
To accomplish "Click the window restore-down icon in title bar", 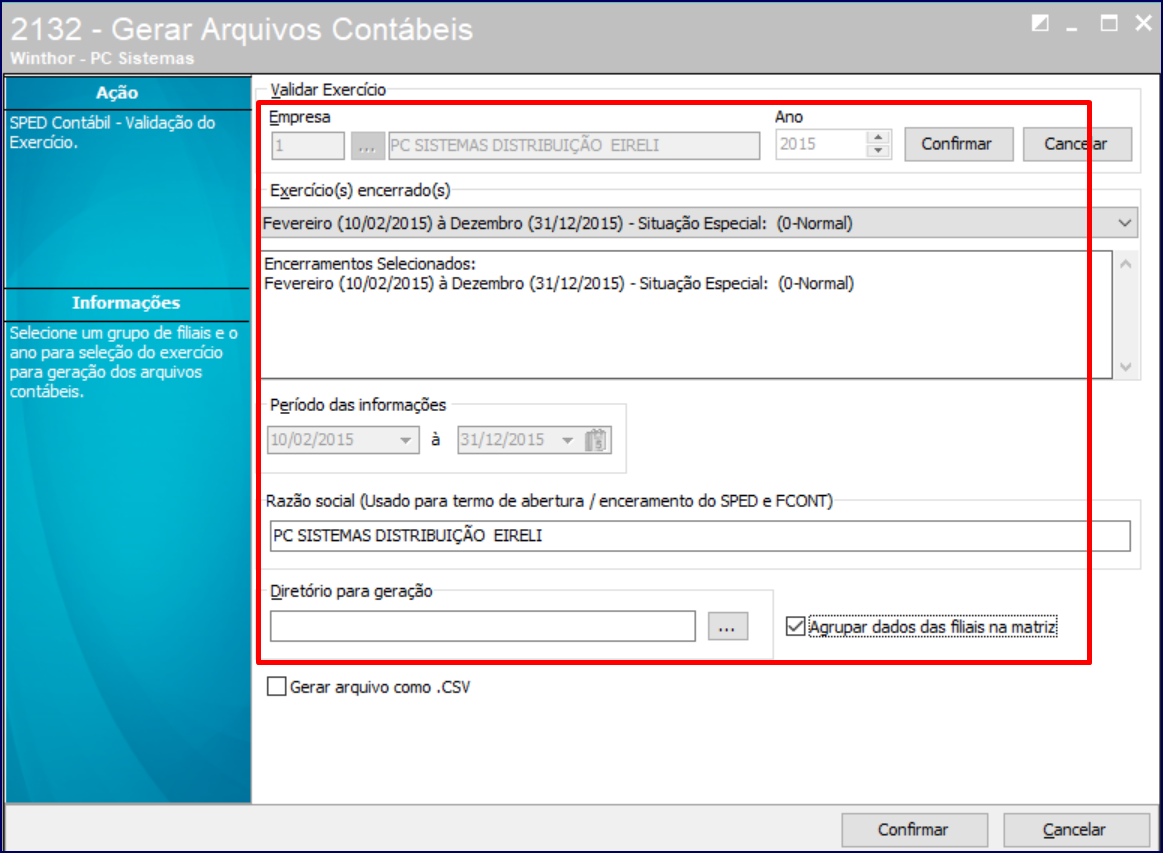I will (1040, 24).
